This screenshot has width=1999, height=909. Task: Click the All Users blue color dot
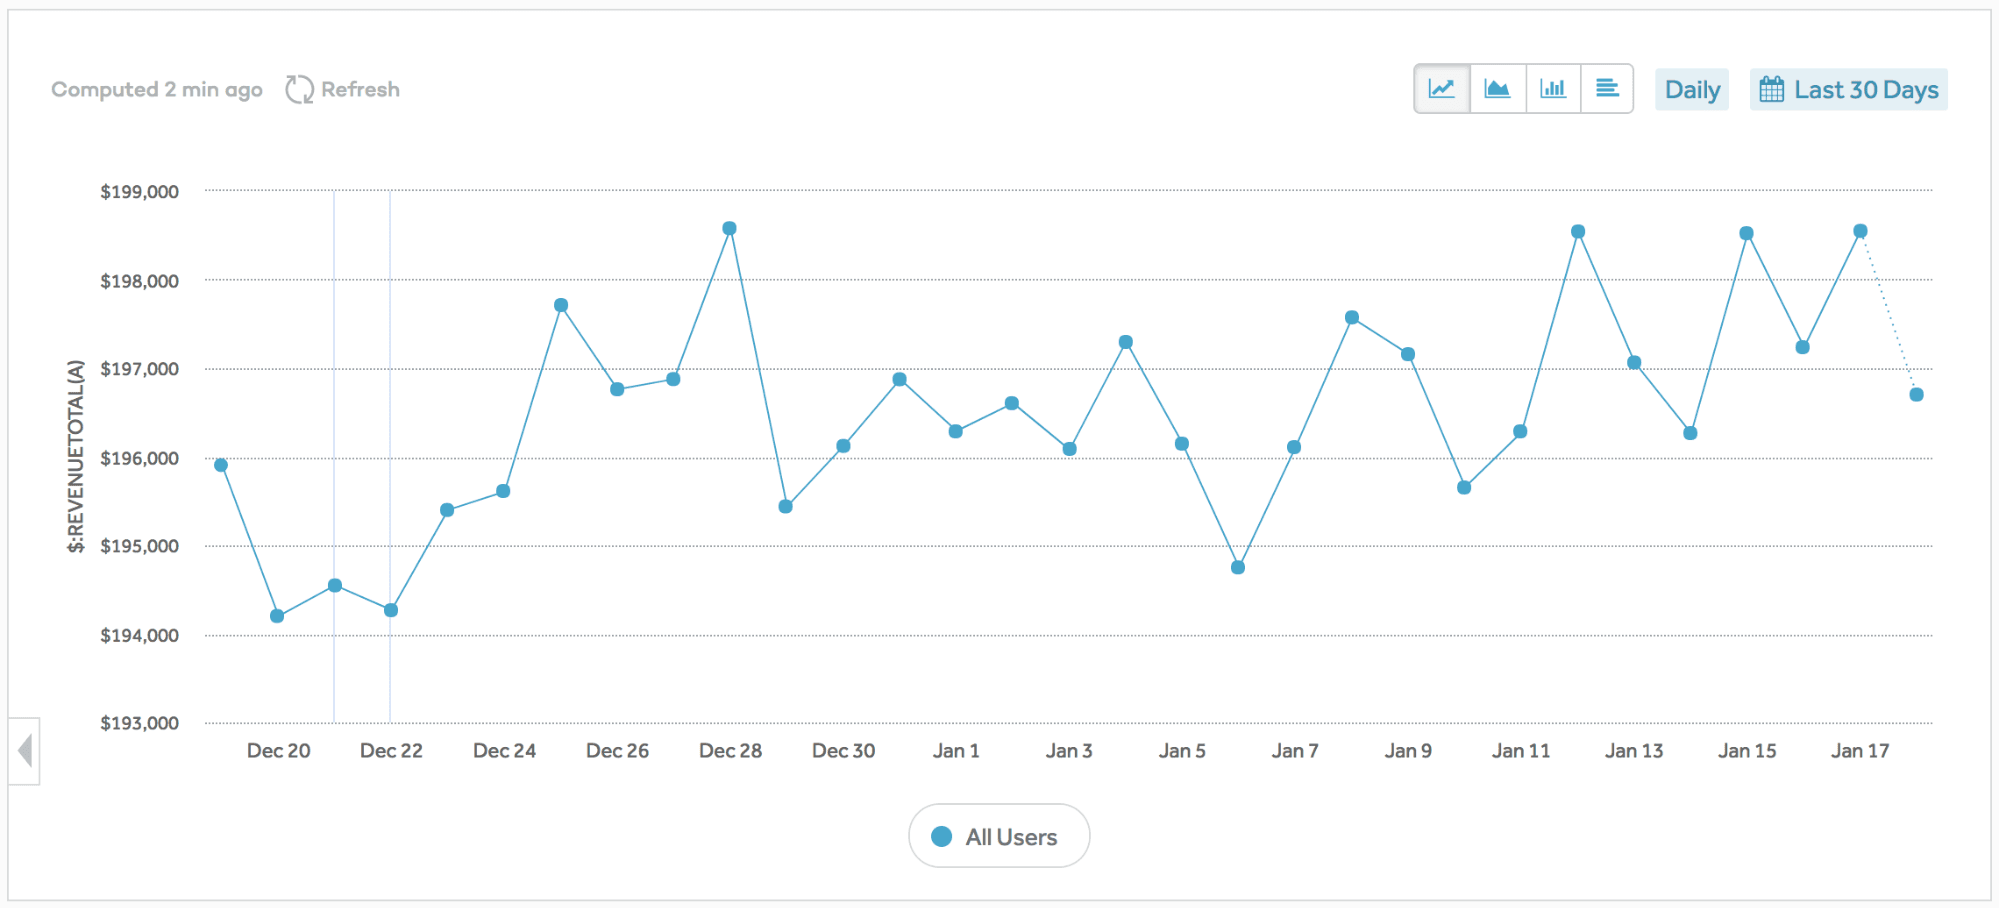tap(941, 836)
